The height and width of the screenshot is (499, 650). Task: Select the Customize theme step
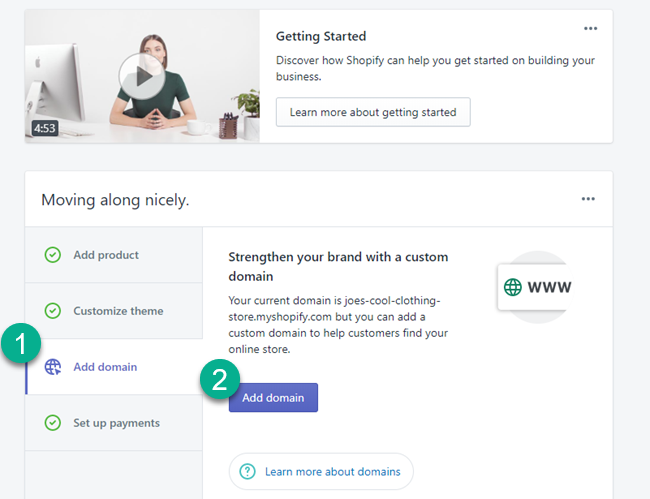(118, 311)
